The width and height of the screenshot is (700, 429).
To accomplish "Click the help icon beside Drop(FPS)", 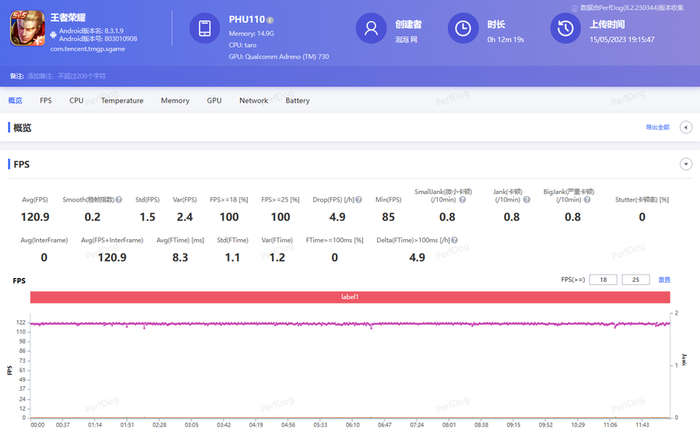I will (357, 200).
